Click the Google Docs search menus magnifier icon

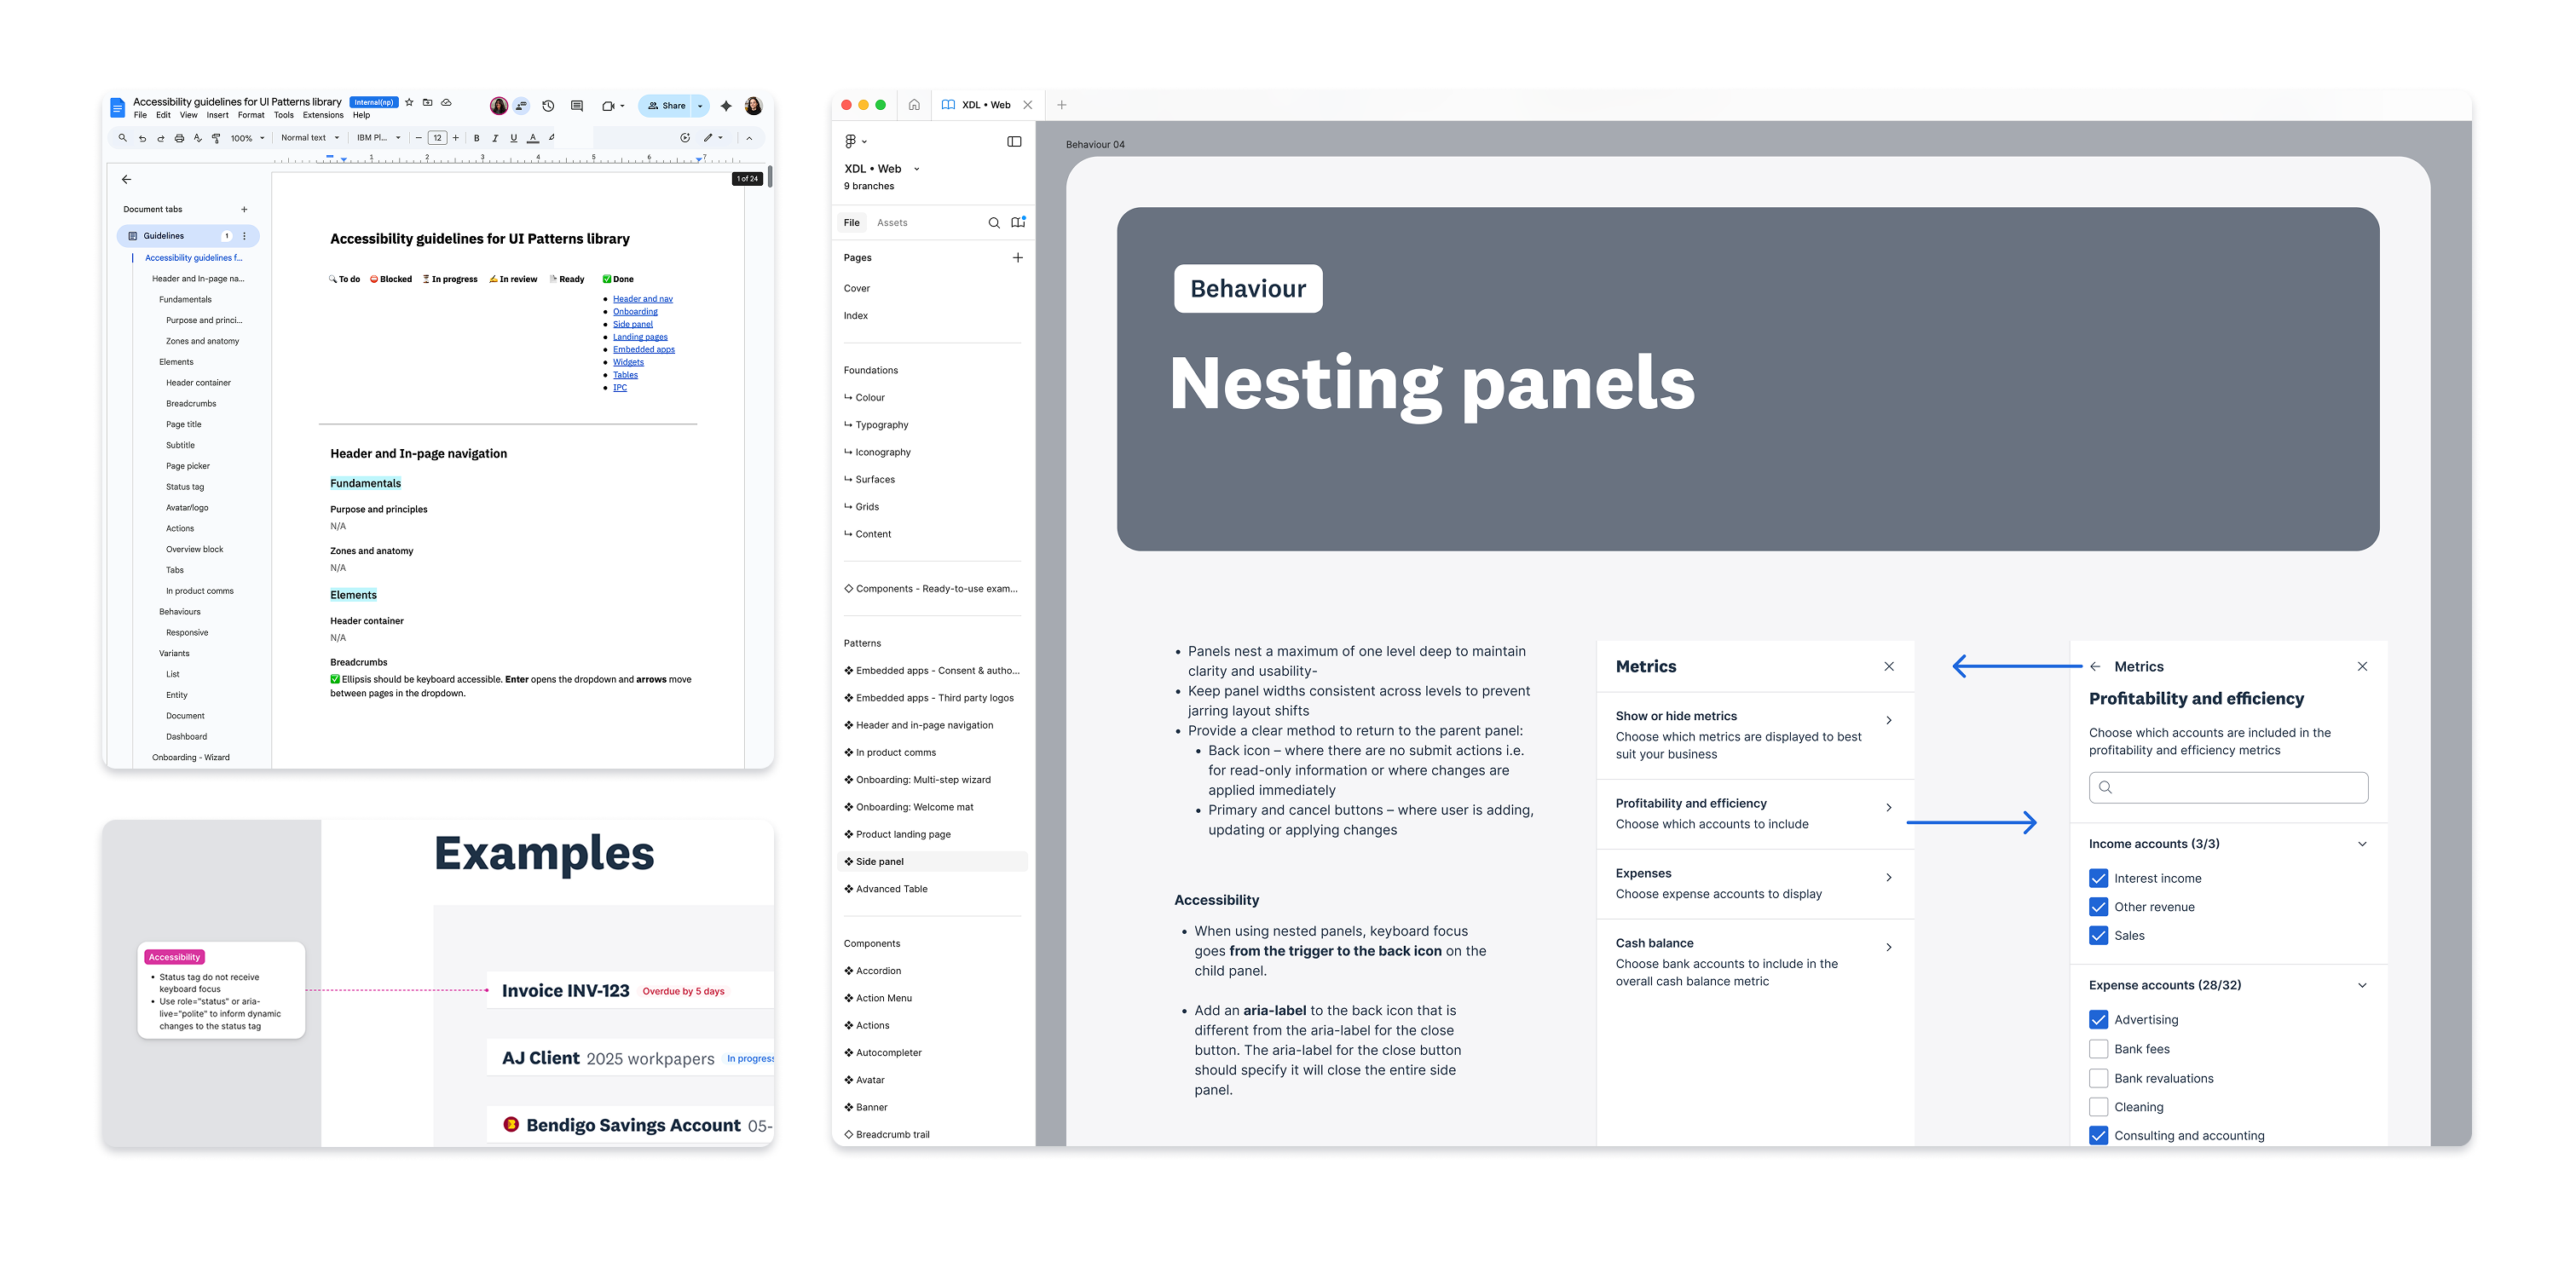[x=122, y=138]
